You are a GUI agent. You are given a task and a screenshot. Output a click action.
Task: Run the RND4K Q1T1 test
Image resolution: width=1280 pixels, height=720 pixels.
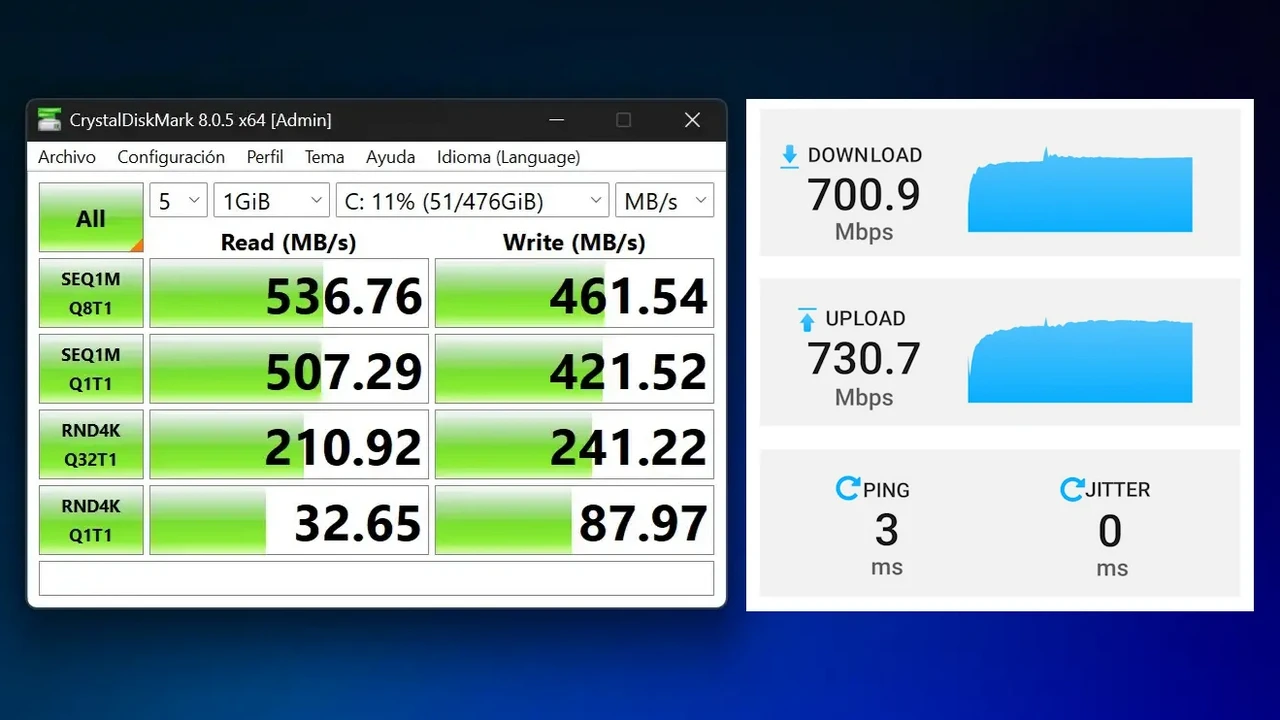click(x=91, y=520)
